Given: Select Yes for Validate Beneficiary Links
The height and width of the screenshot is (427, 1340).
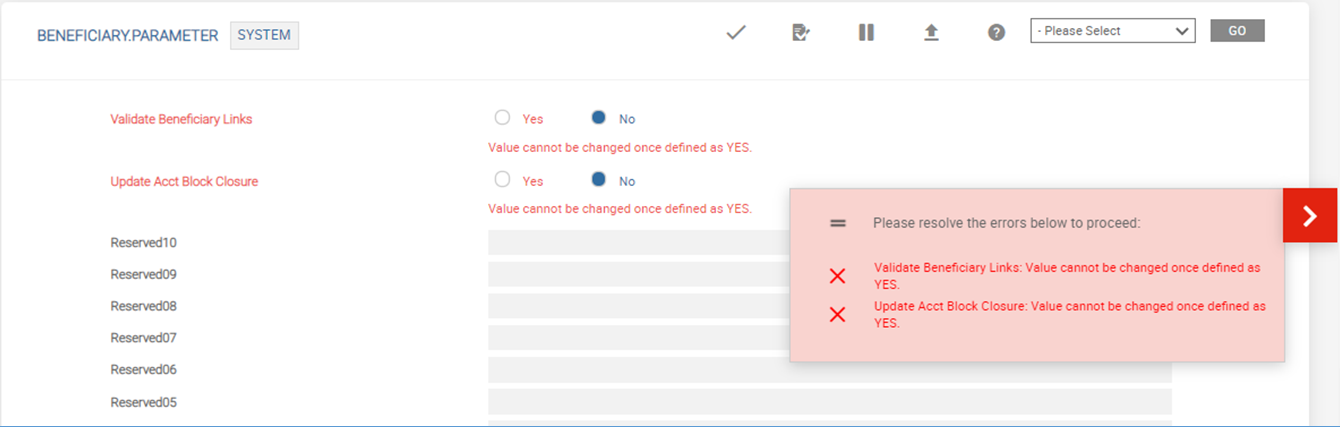Looking at the screenshot, I should click(503, 117).
